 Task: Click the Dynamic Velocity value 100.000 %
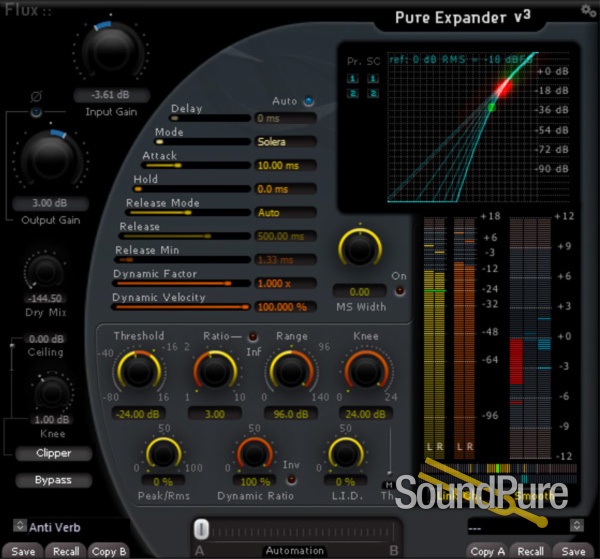coord(285,307)
